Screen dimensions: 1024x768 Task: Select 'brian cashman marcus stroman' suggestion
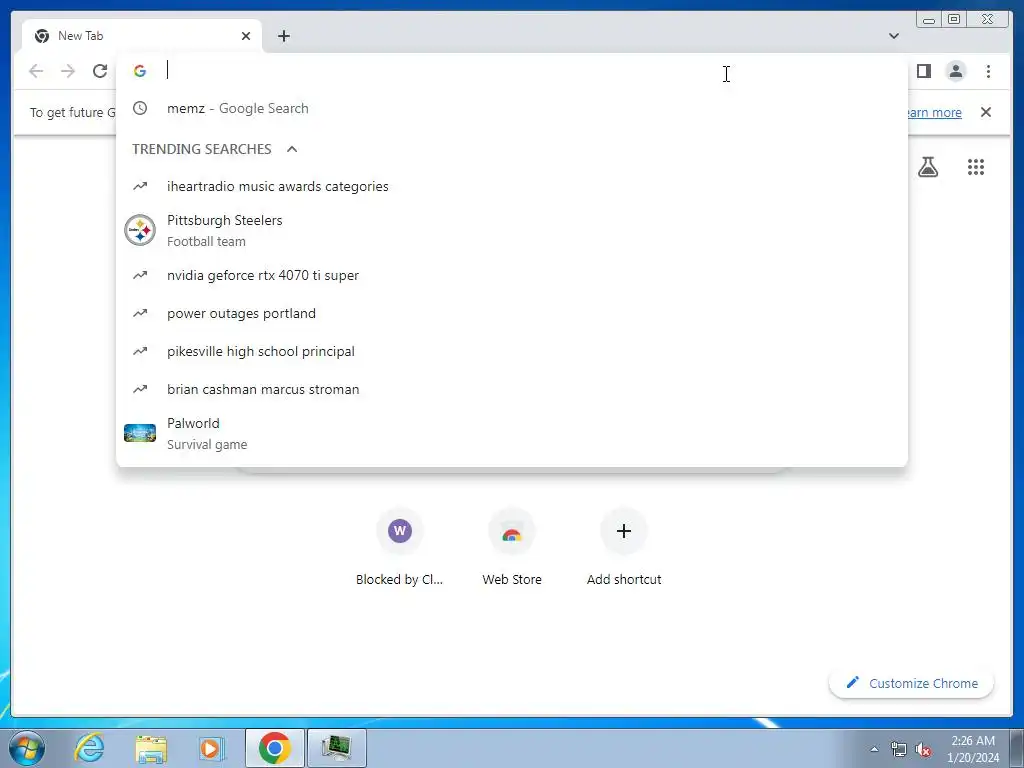511,389
